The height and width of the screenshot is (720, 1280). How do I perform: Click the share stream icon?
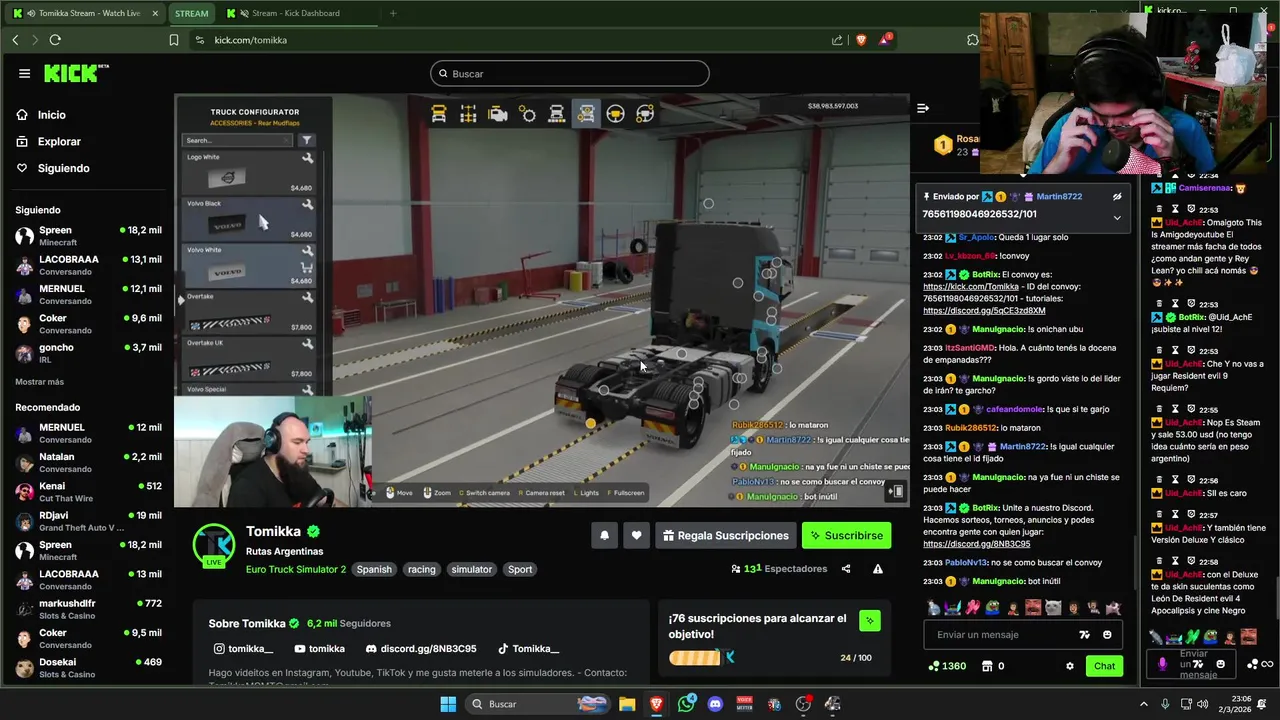846,569
